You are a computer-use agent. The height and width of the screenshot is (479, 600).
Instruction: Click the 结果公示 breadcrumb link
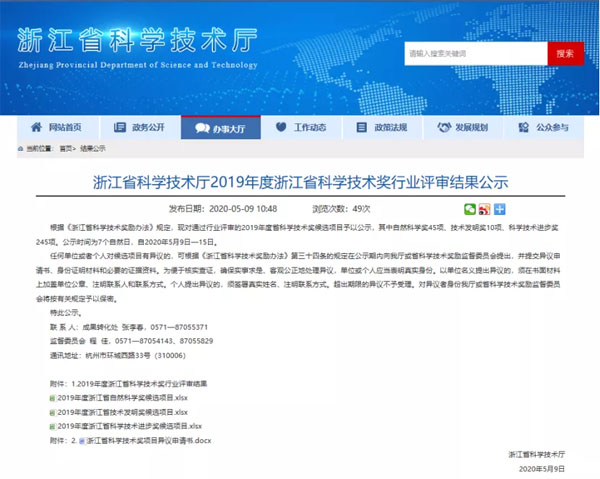(x=93, y=148)
